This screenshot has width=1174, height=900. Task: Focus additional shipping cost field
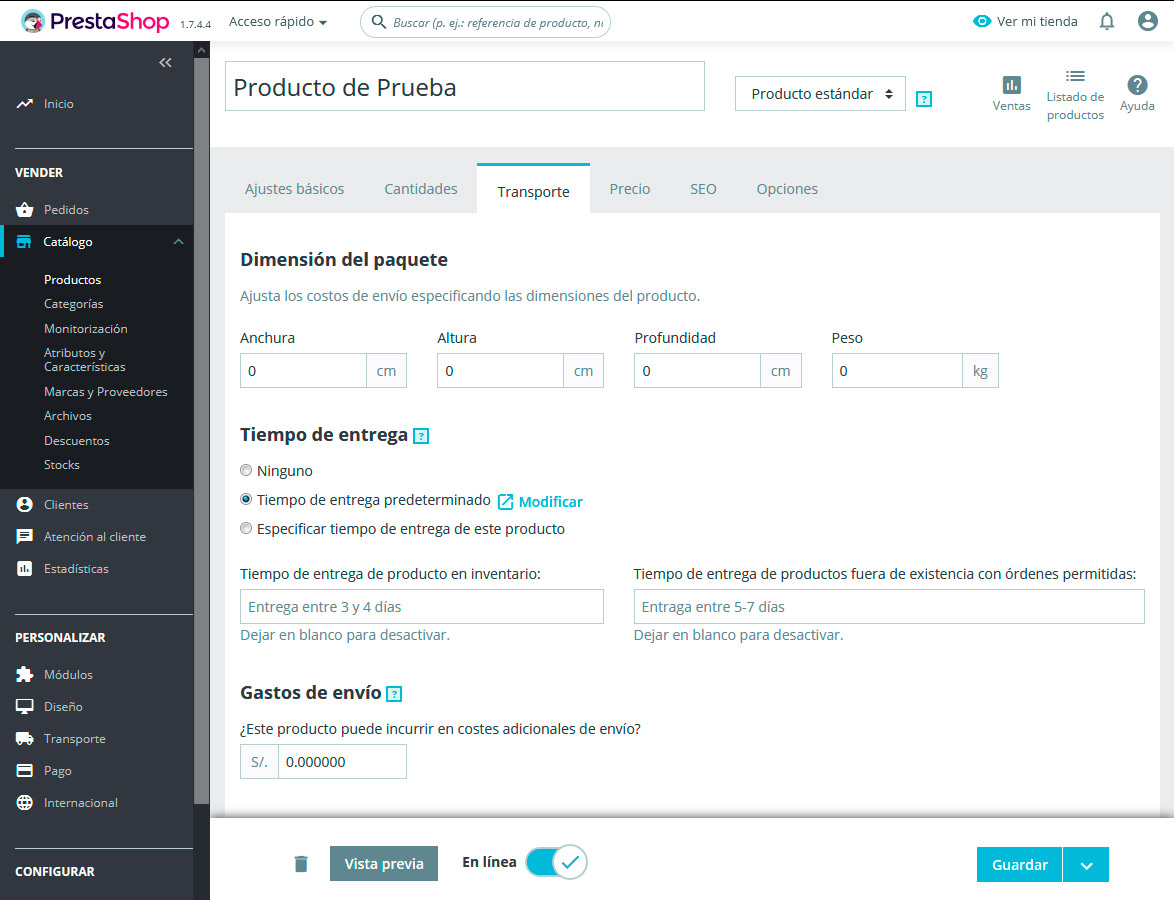(x=342, y=761)
